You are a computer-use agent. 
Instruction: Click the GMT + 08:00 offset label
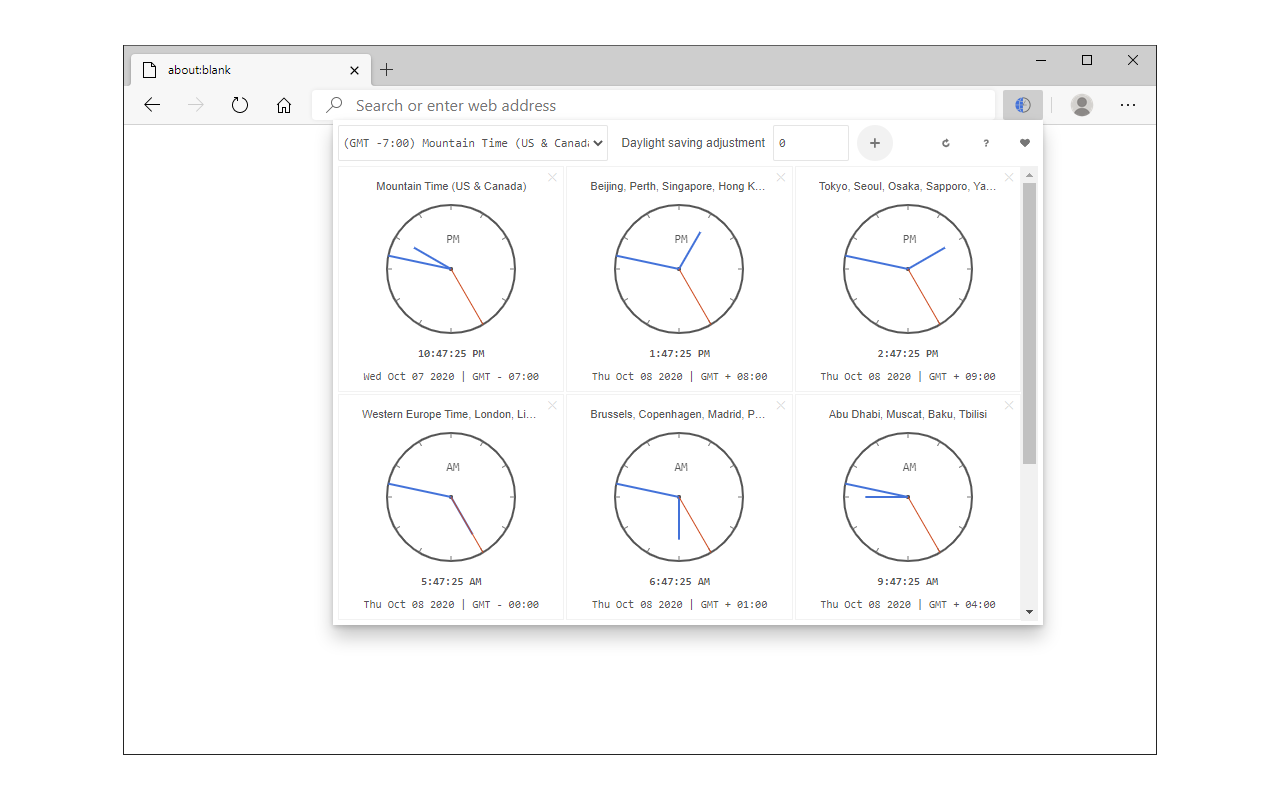pos(734,377)
